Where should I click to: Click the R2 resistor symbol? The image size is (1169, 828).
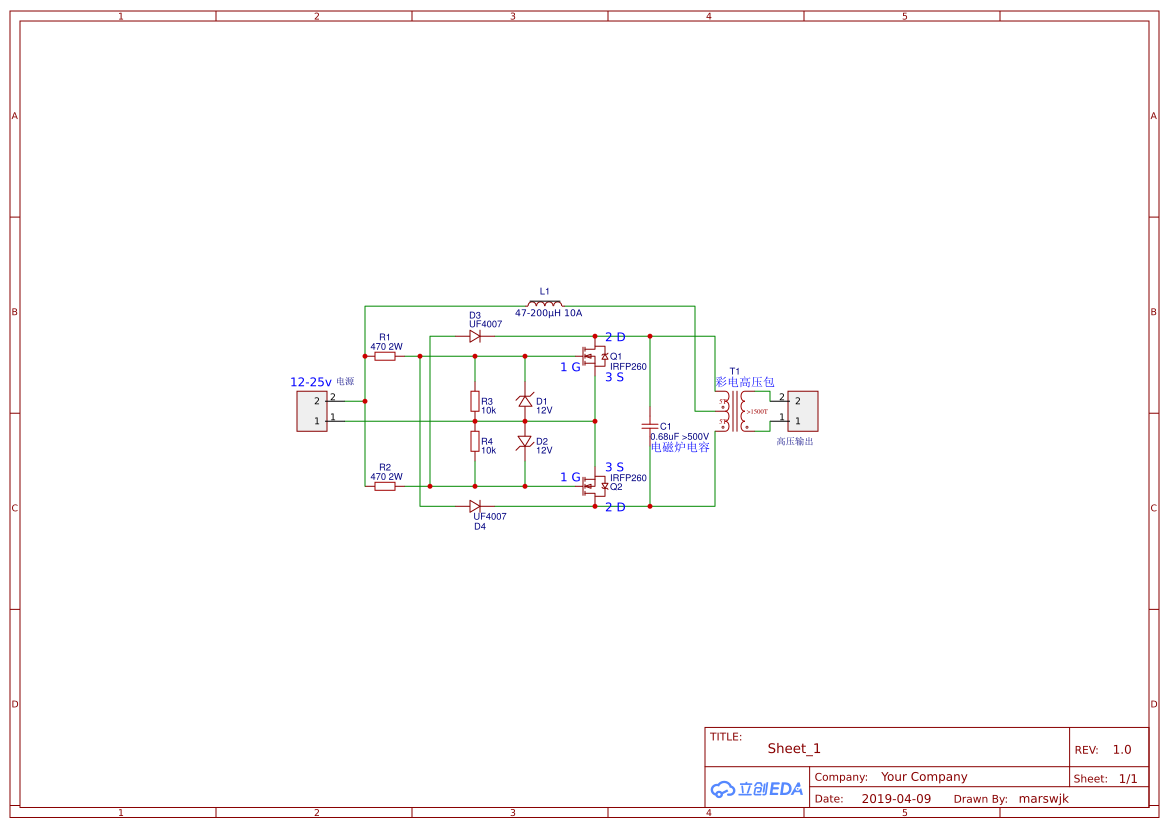pos(385,486)
